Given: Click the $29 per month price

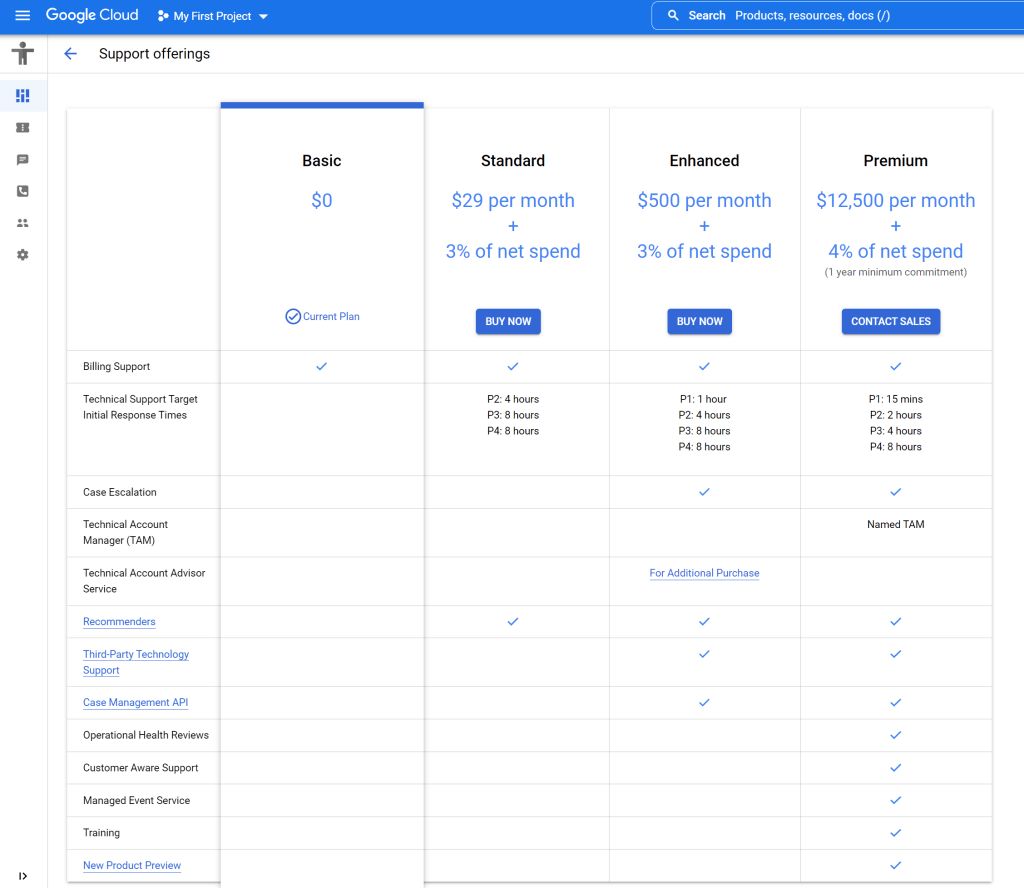Looking at the screenshot, I should [513, 200].
